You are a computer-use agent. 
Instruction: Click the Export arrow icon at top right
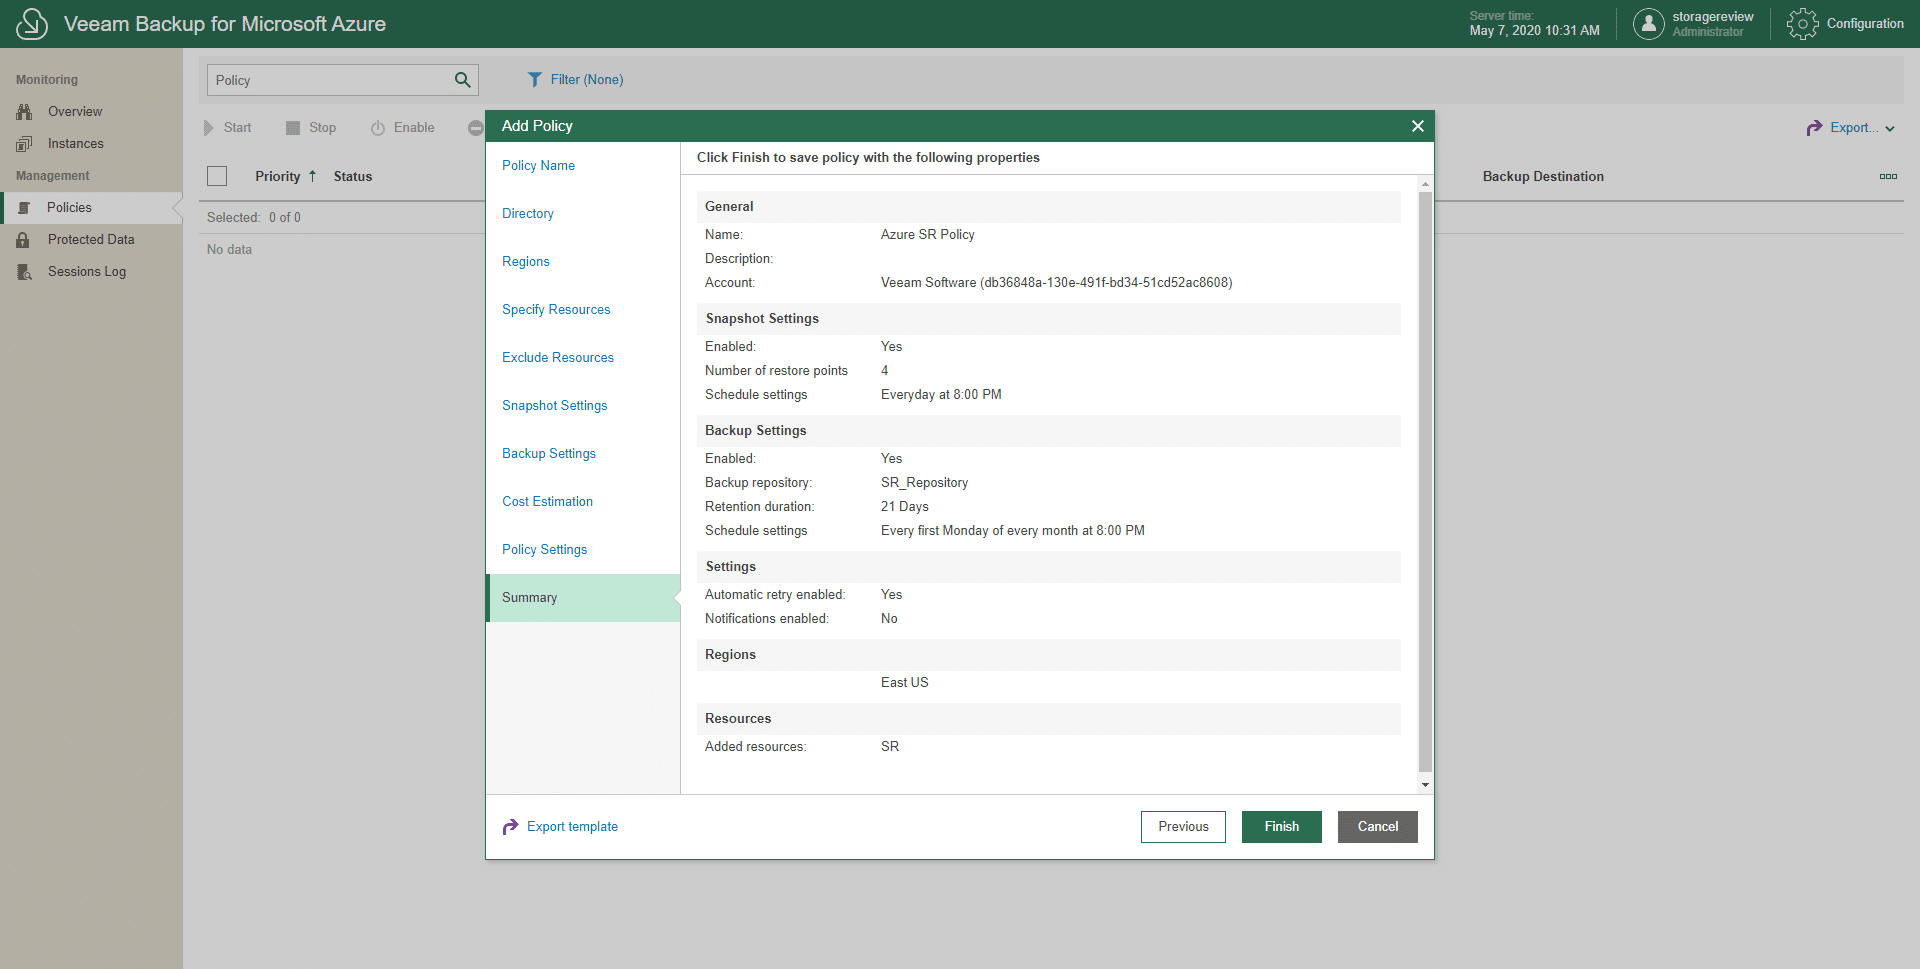(1814, 128)
